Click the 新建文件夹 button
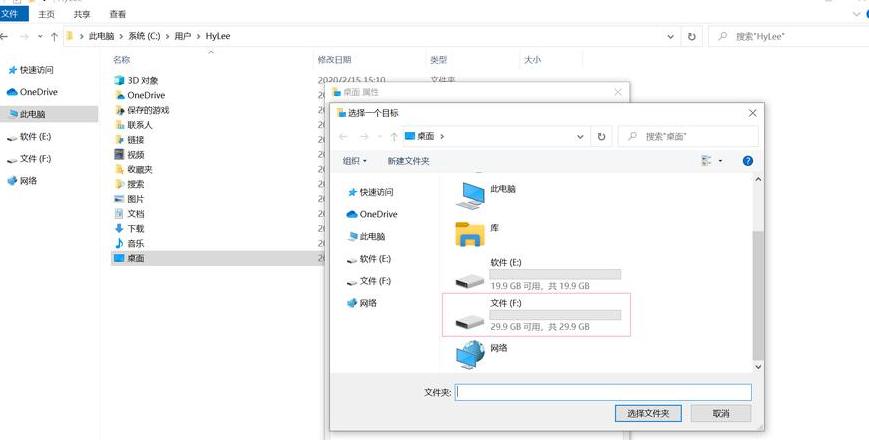 tap(408, 161)
